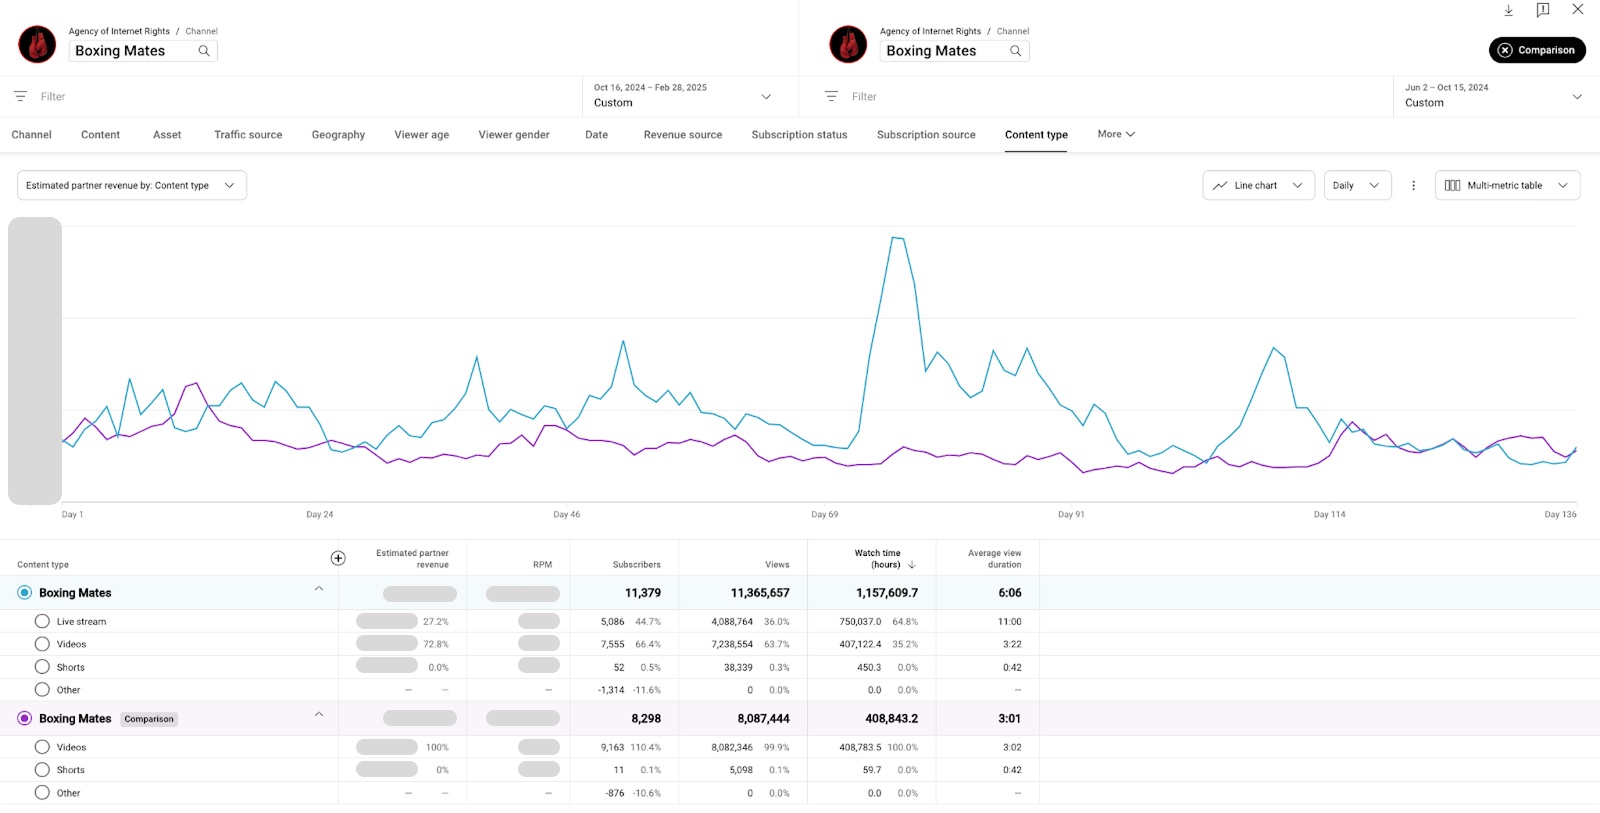Click the send feedback flag icon
The width and height of the screenshot is (1600, 813).
(1543, 10)
